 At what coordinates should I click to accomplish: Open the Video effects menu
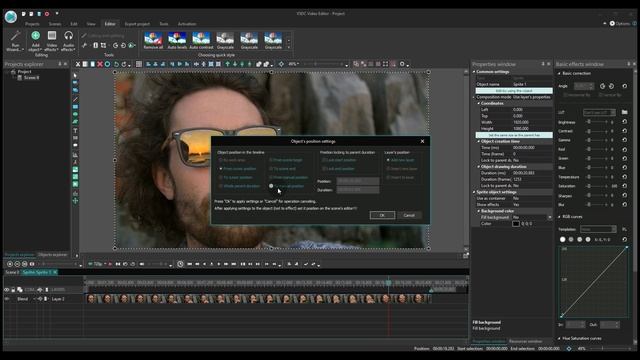click(x=51, y=41)
